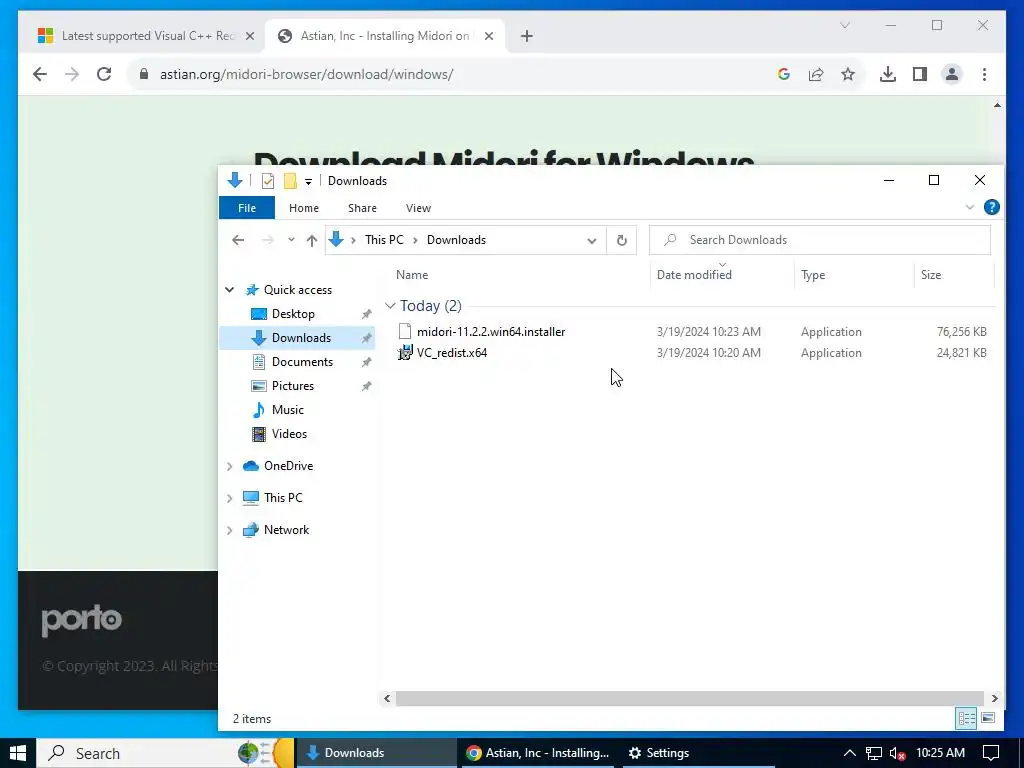Open Chrome three-dot menu
Screen dimensions: 1024x768
984,74
